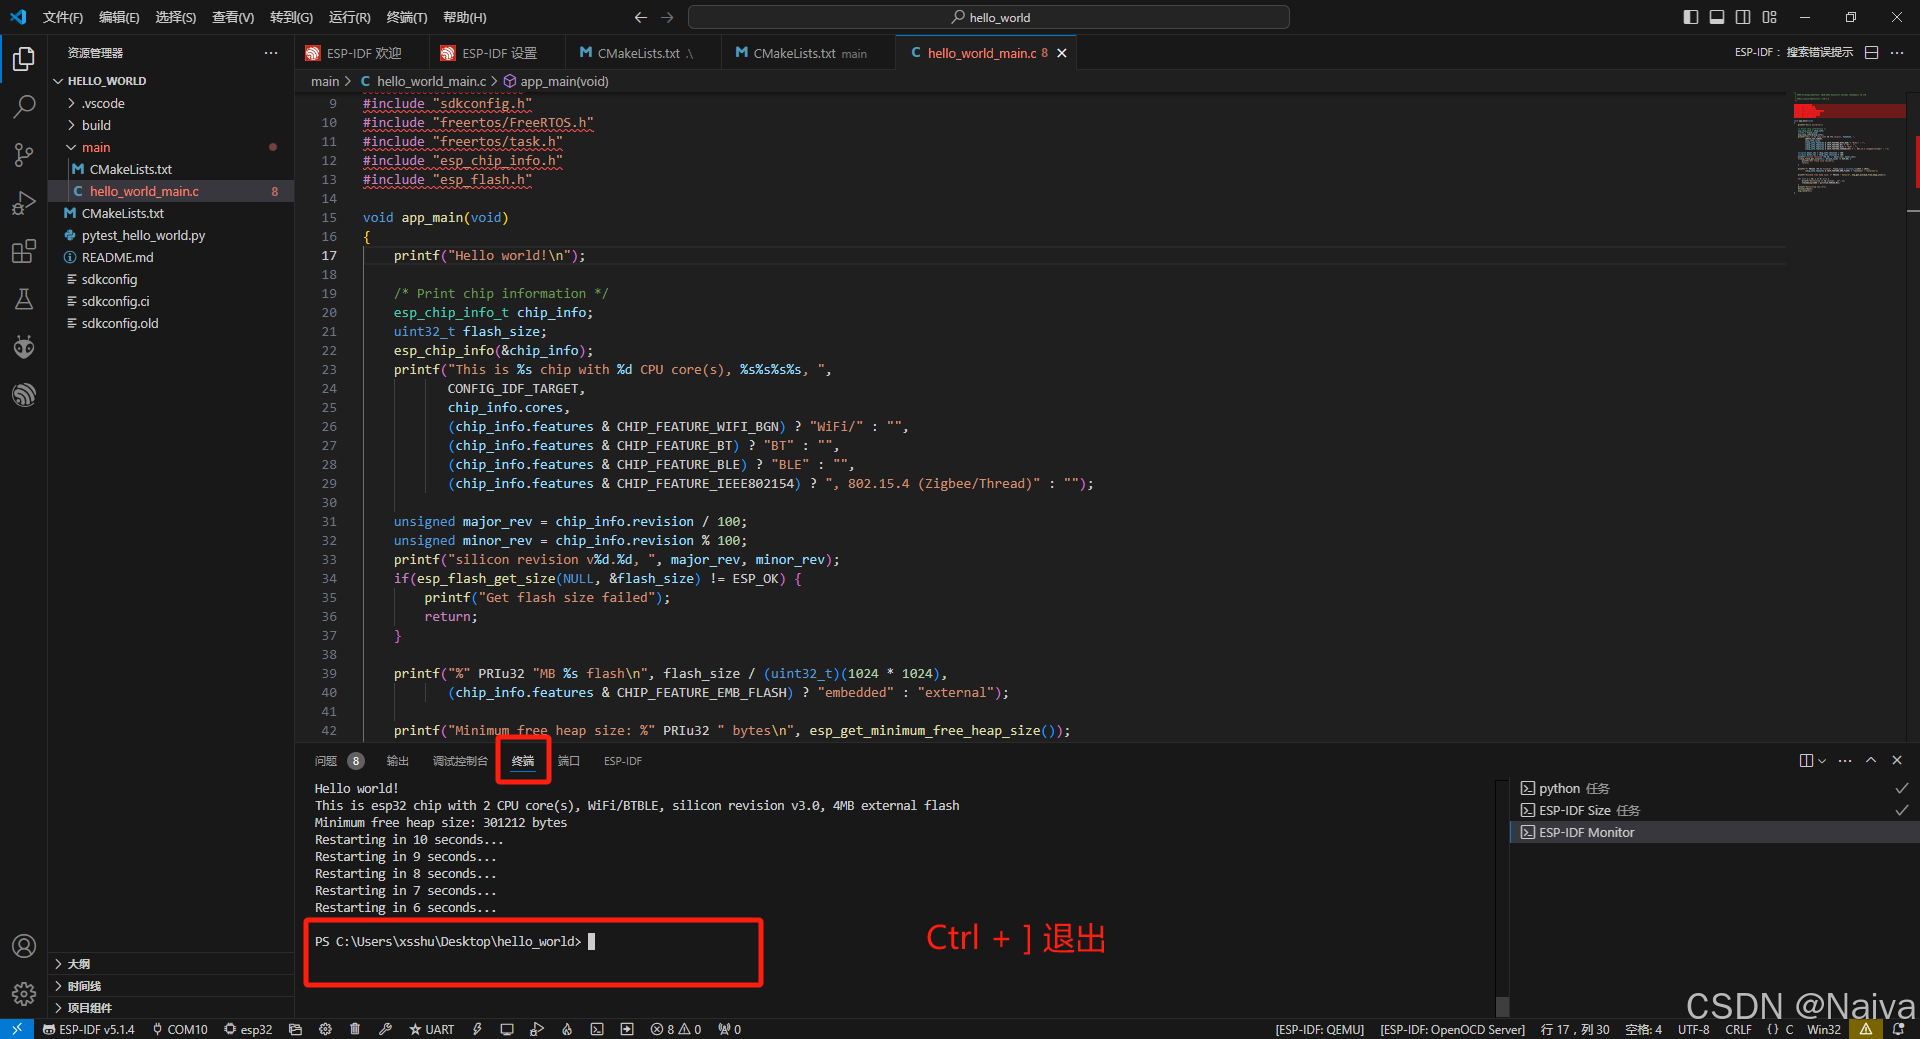1920x1039 pixels.
Task: Click the Full Clean trash icon in status bar
Action: pos(355,1029)
